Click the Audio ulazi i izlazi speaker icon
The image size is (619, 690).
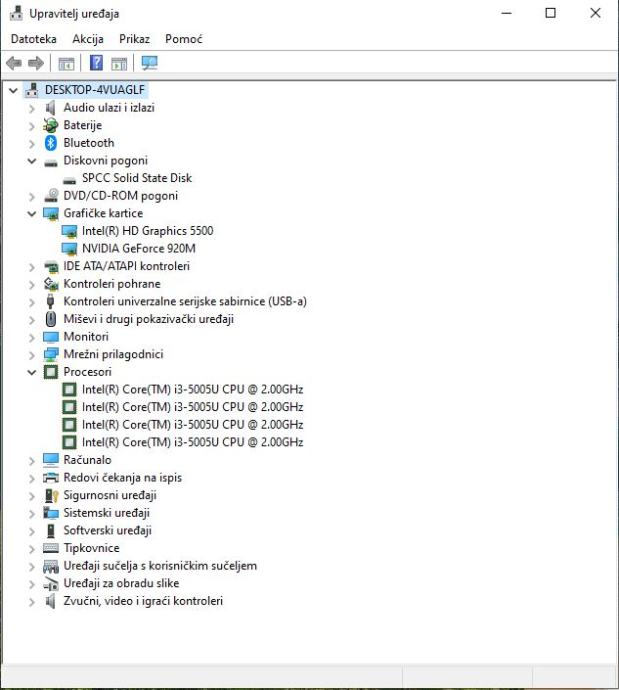tap(51, 107)
